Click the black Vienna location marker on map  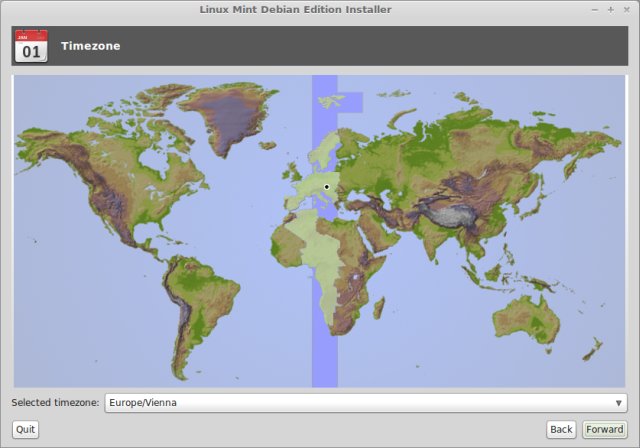click(x=326, y=187)
